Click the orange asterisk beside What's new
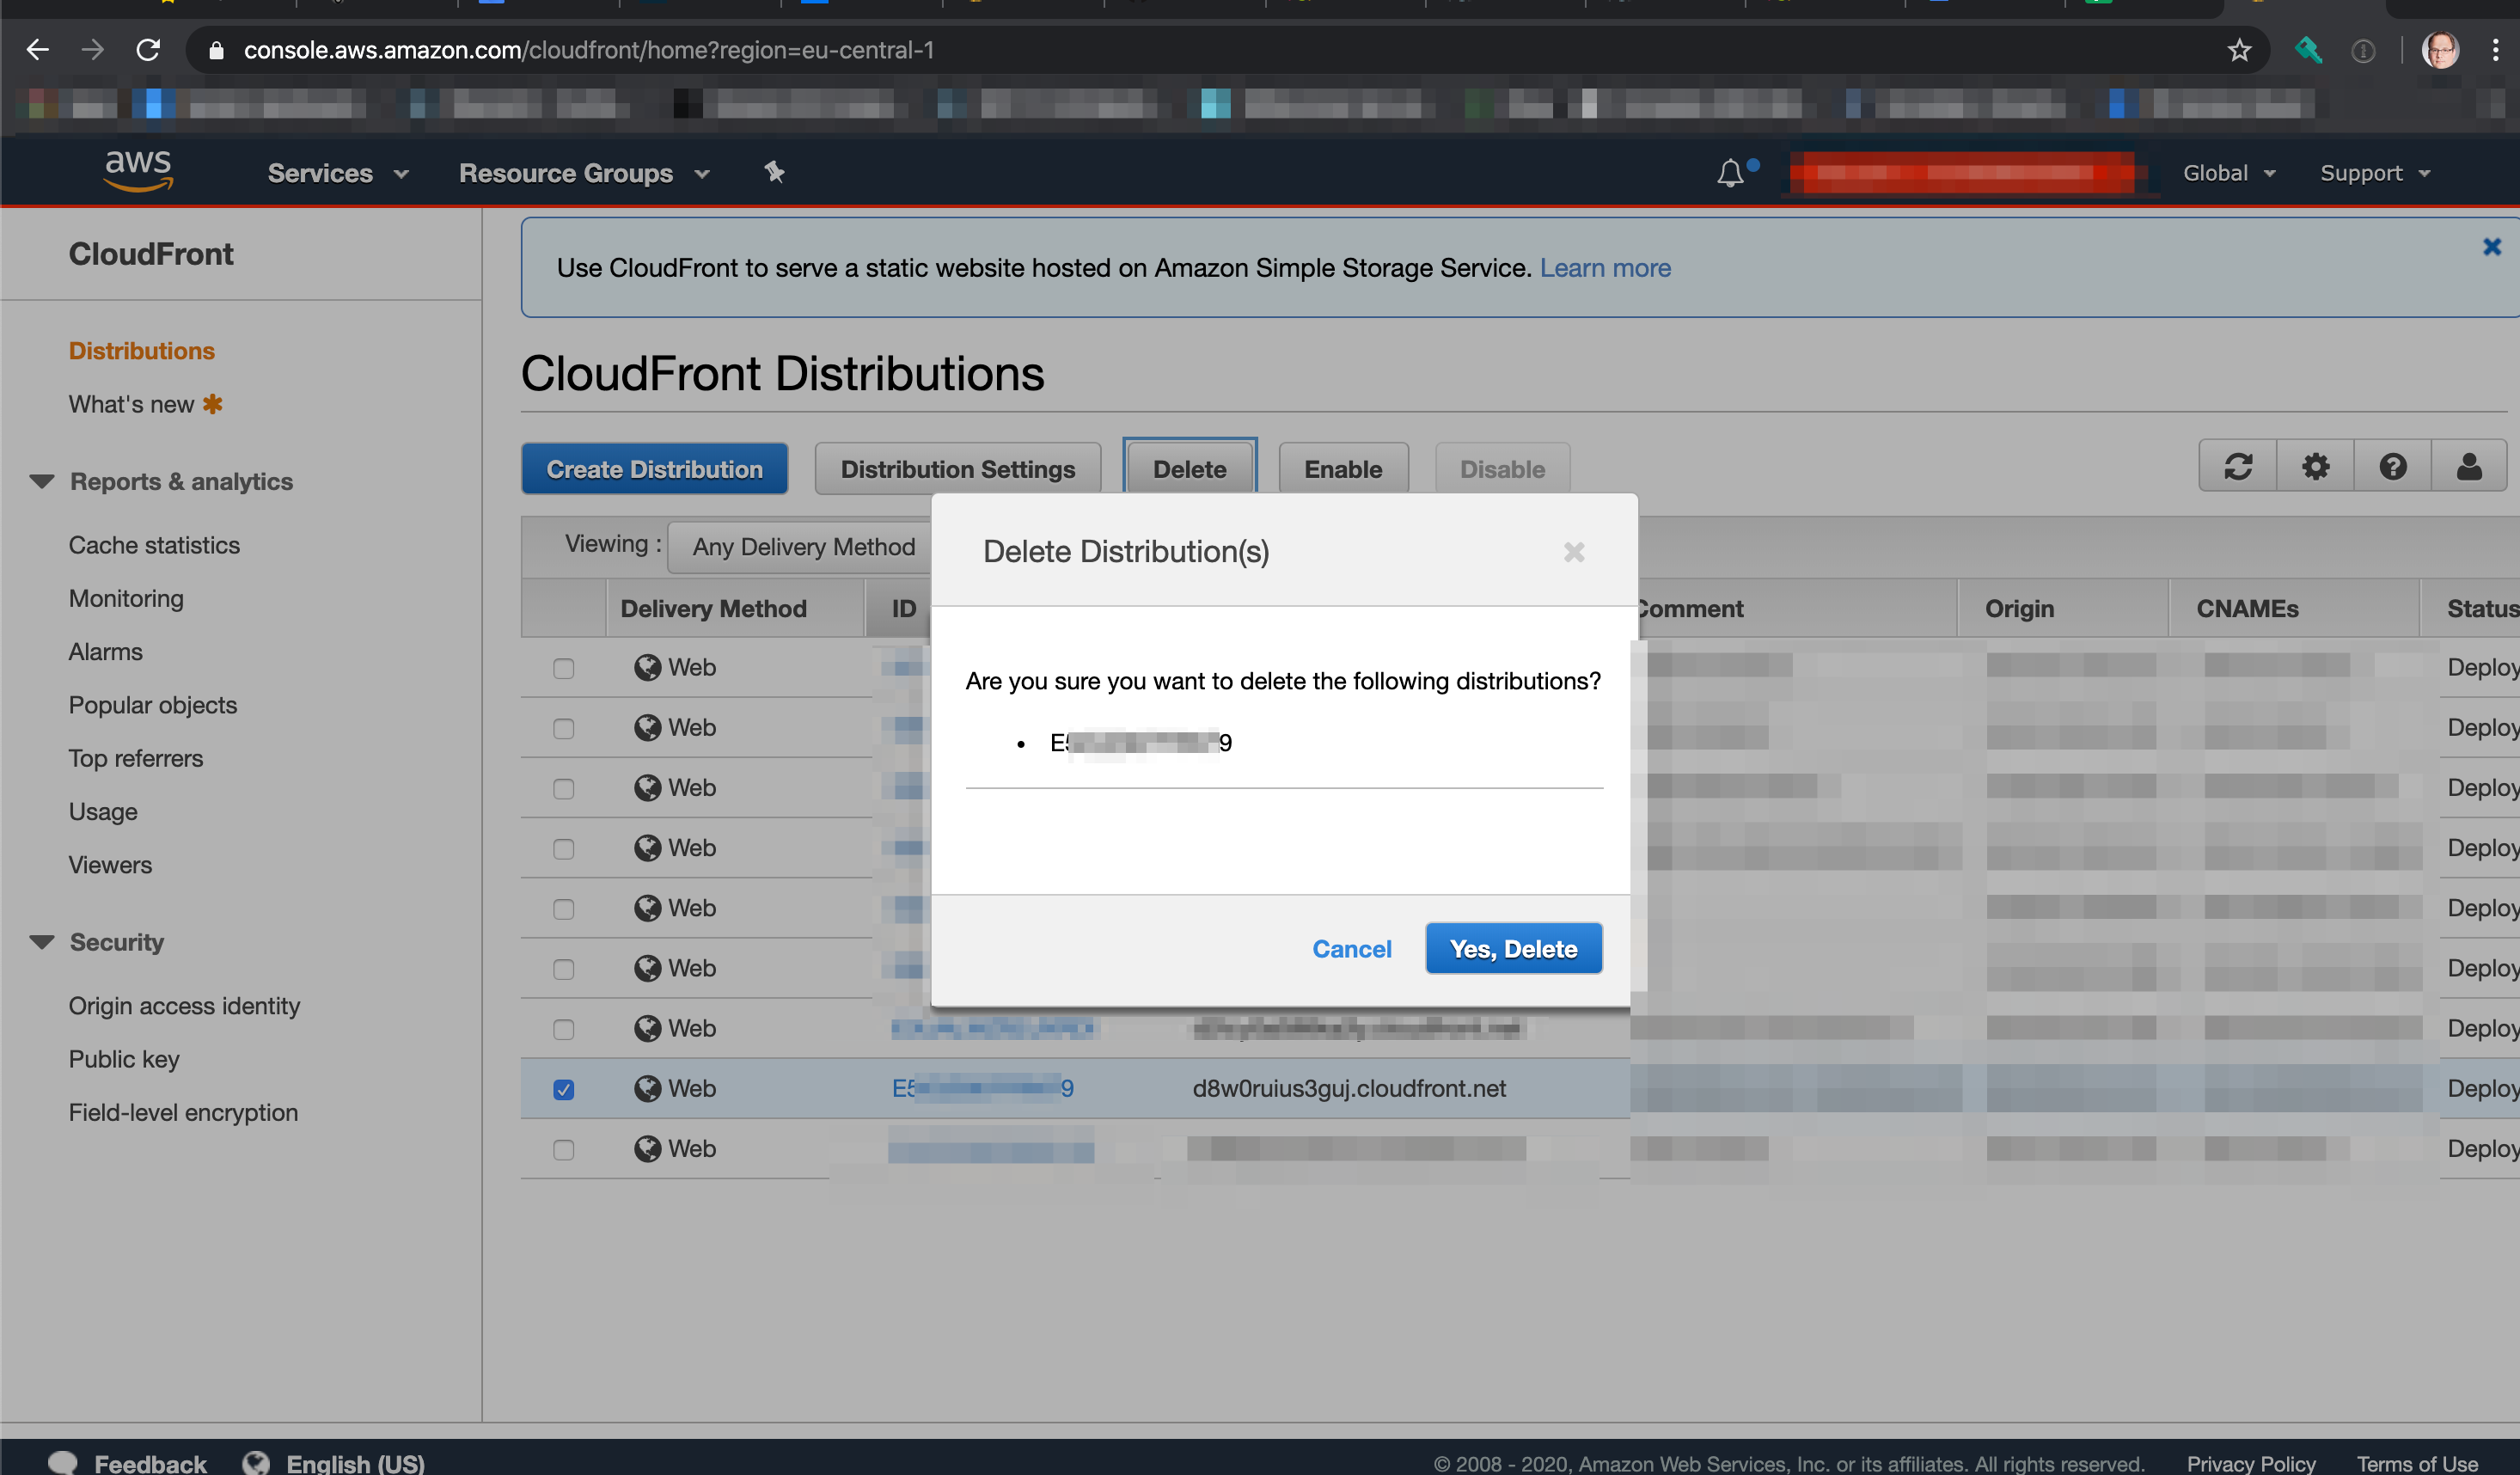Image resolution: width=2520 pixels, height=1475 pixels. click(x=212, y=404)
